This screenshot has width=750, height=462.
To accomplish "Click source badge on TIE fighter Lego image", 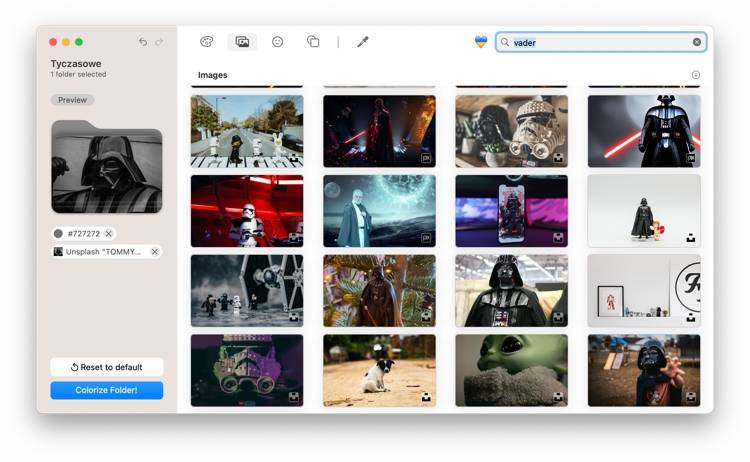I will (x=294, y=317).
